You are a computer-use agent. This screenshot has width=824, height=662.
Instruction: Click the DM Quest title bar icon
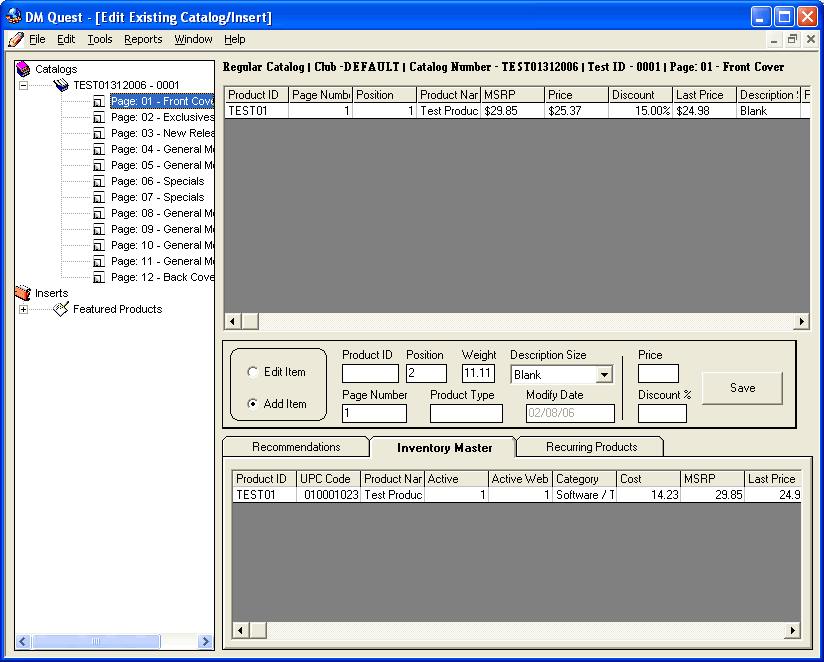click(x=14, y=17)
